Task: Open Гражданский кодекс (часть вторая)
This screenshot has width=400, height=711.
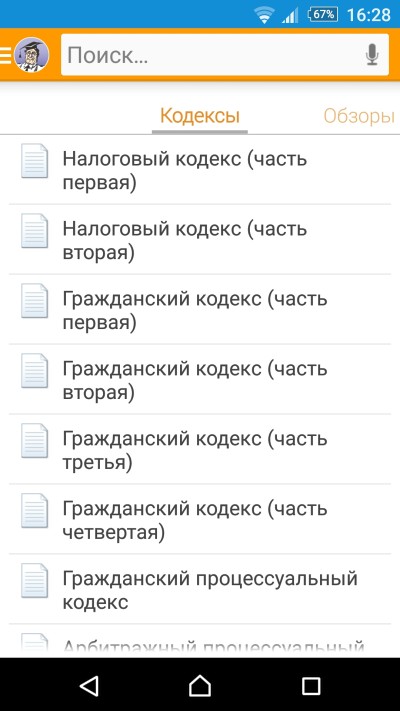Action: pos(200,379)
